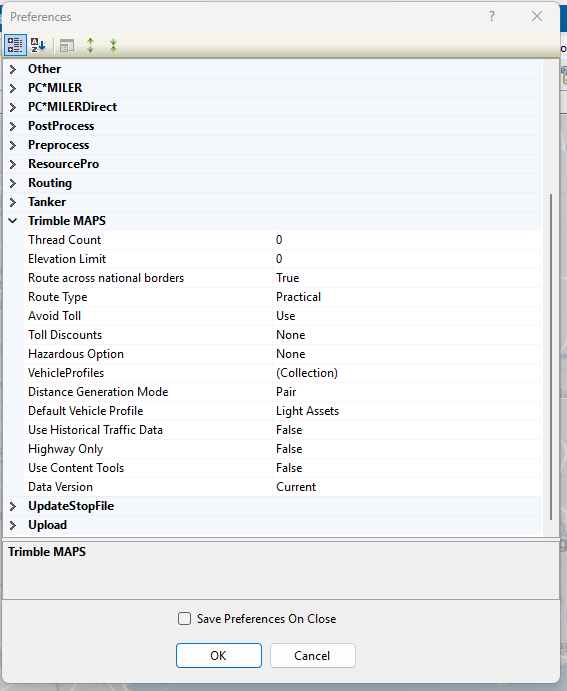Click the property grid vertical scrollbar

[551, 357]
